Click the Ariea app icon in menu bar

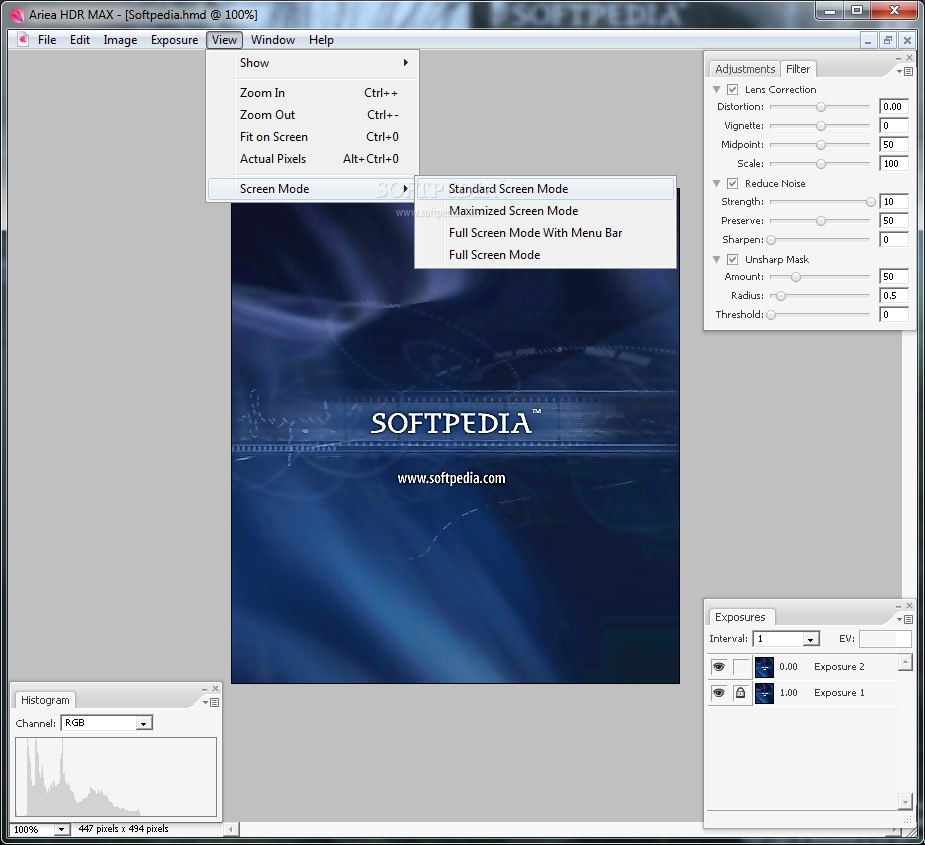pos(23,40)
